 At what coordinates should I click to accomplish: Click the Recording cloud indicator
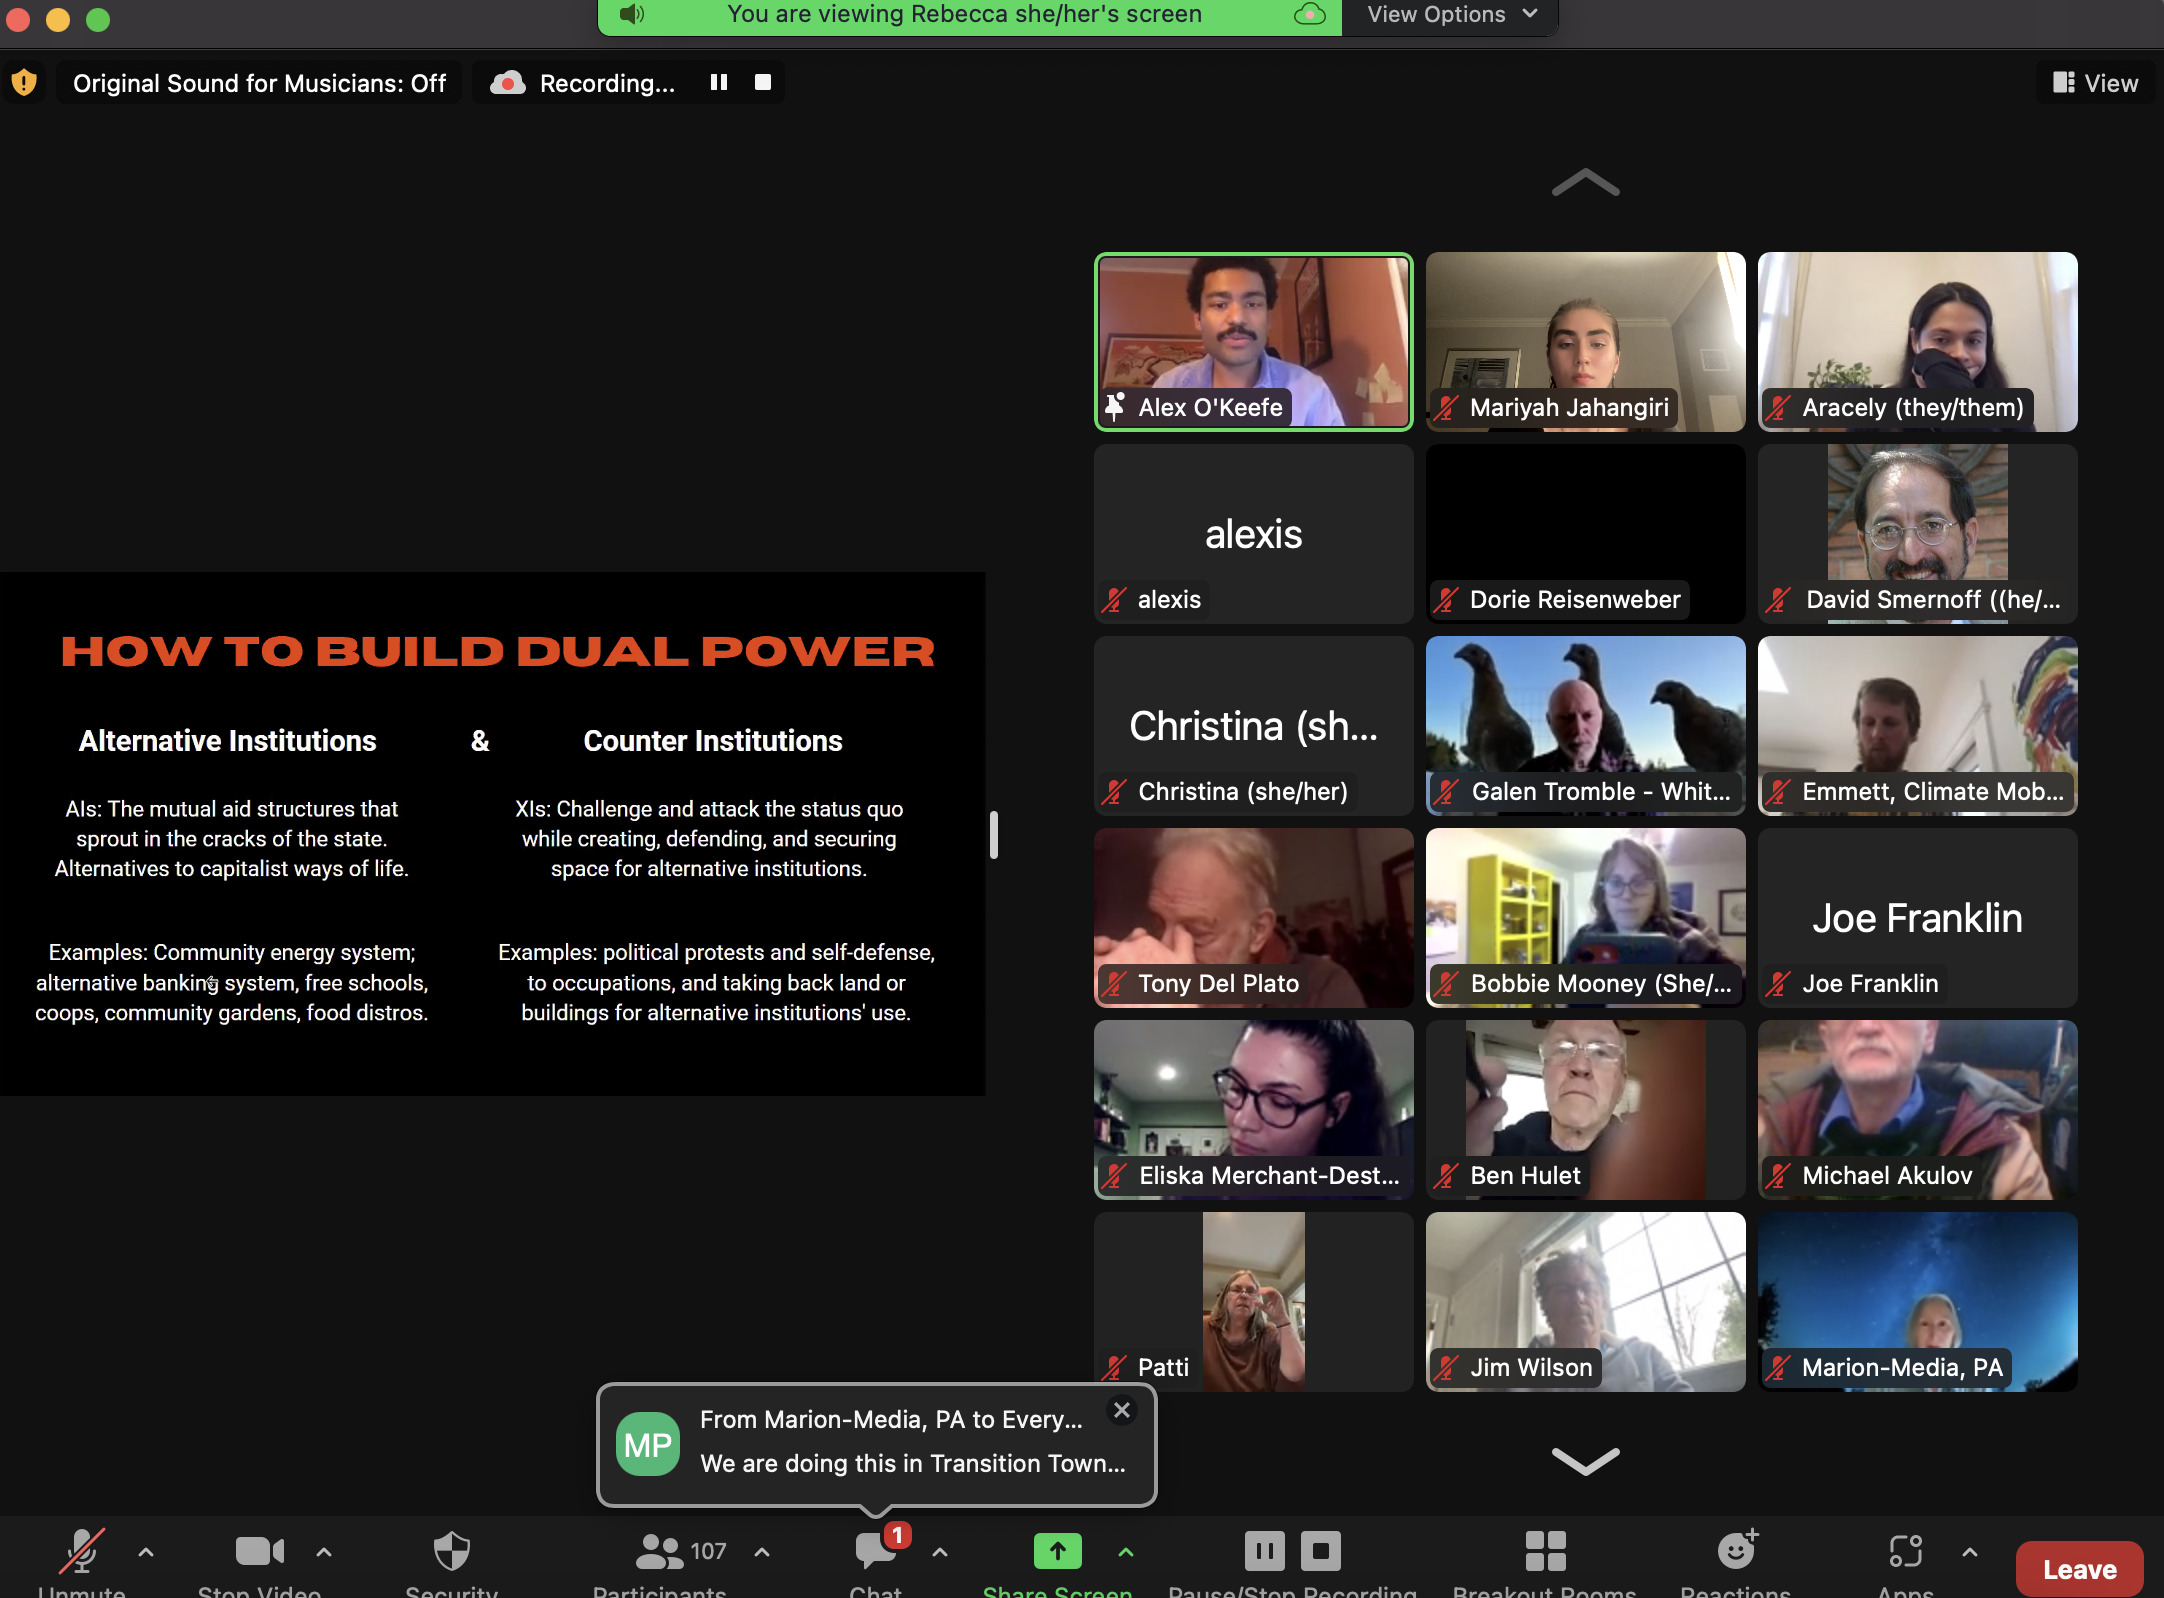point(508,83)
